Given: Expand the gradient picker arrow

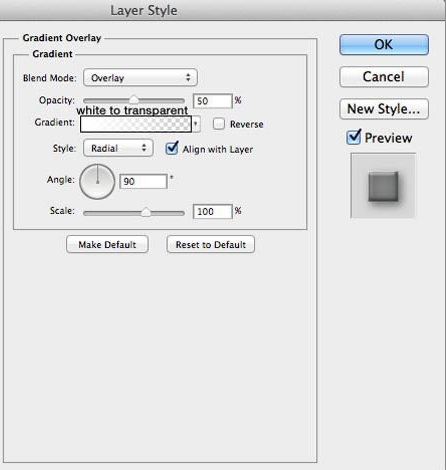Looking at the screenshot, I should click(196, 124).
